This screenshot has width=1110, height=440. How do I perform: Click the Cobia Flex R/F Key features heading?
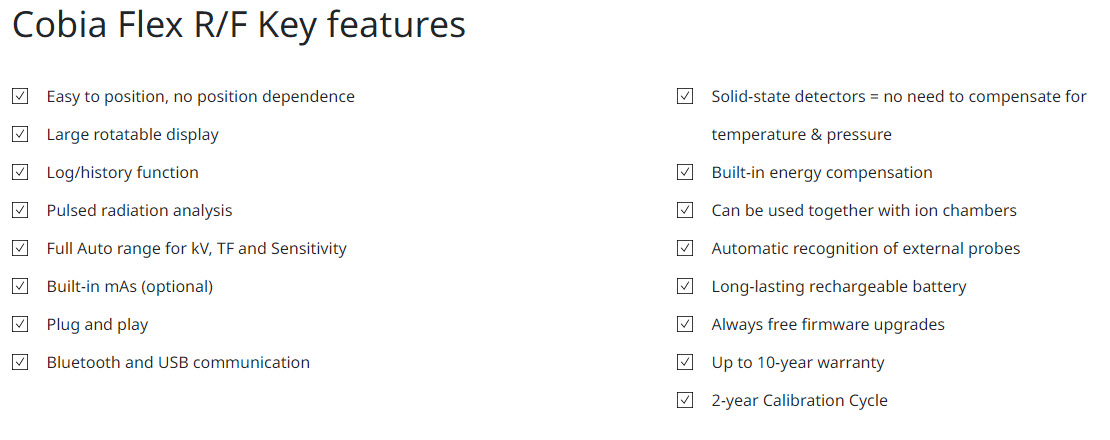pyautogui.click(x=238, y=26)
